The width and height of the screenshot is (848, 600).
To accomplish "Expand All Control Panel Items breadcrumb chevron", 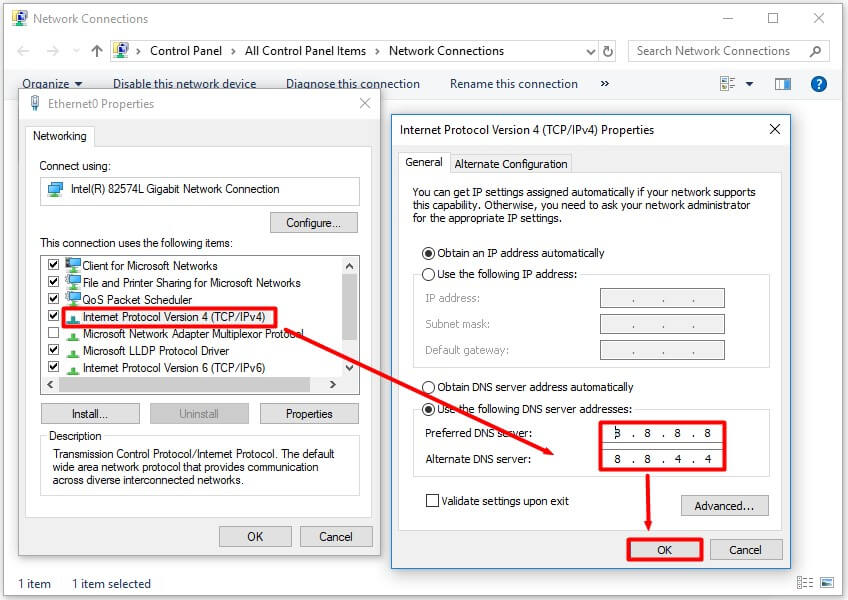I will tap(377, 51).
